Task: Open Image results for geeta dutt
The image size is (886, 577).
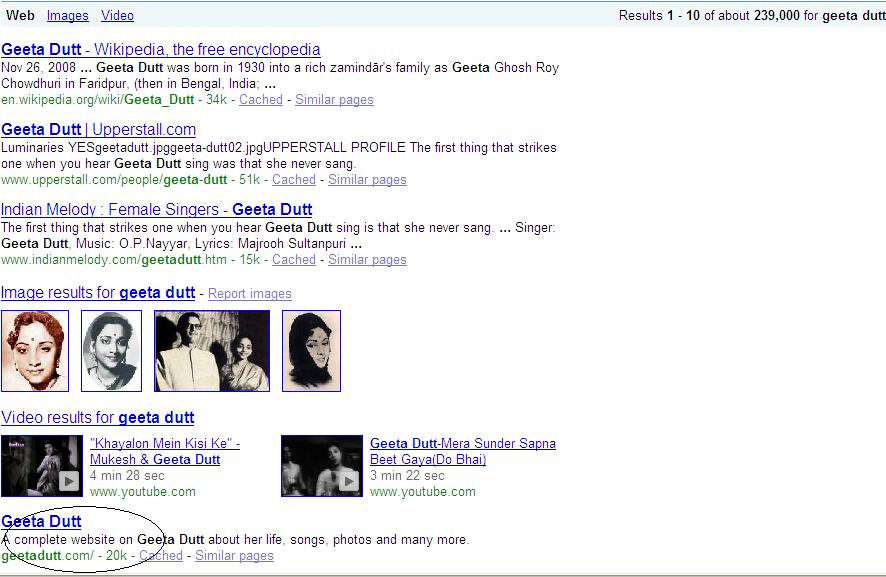Action: [x=98, y=293]
